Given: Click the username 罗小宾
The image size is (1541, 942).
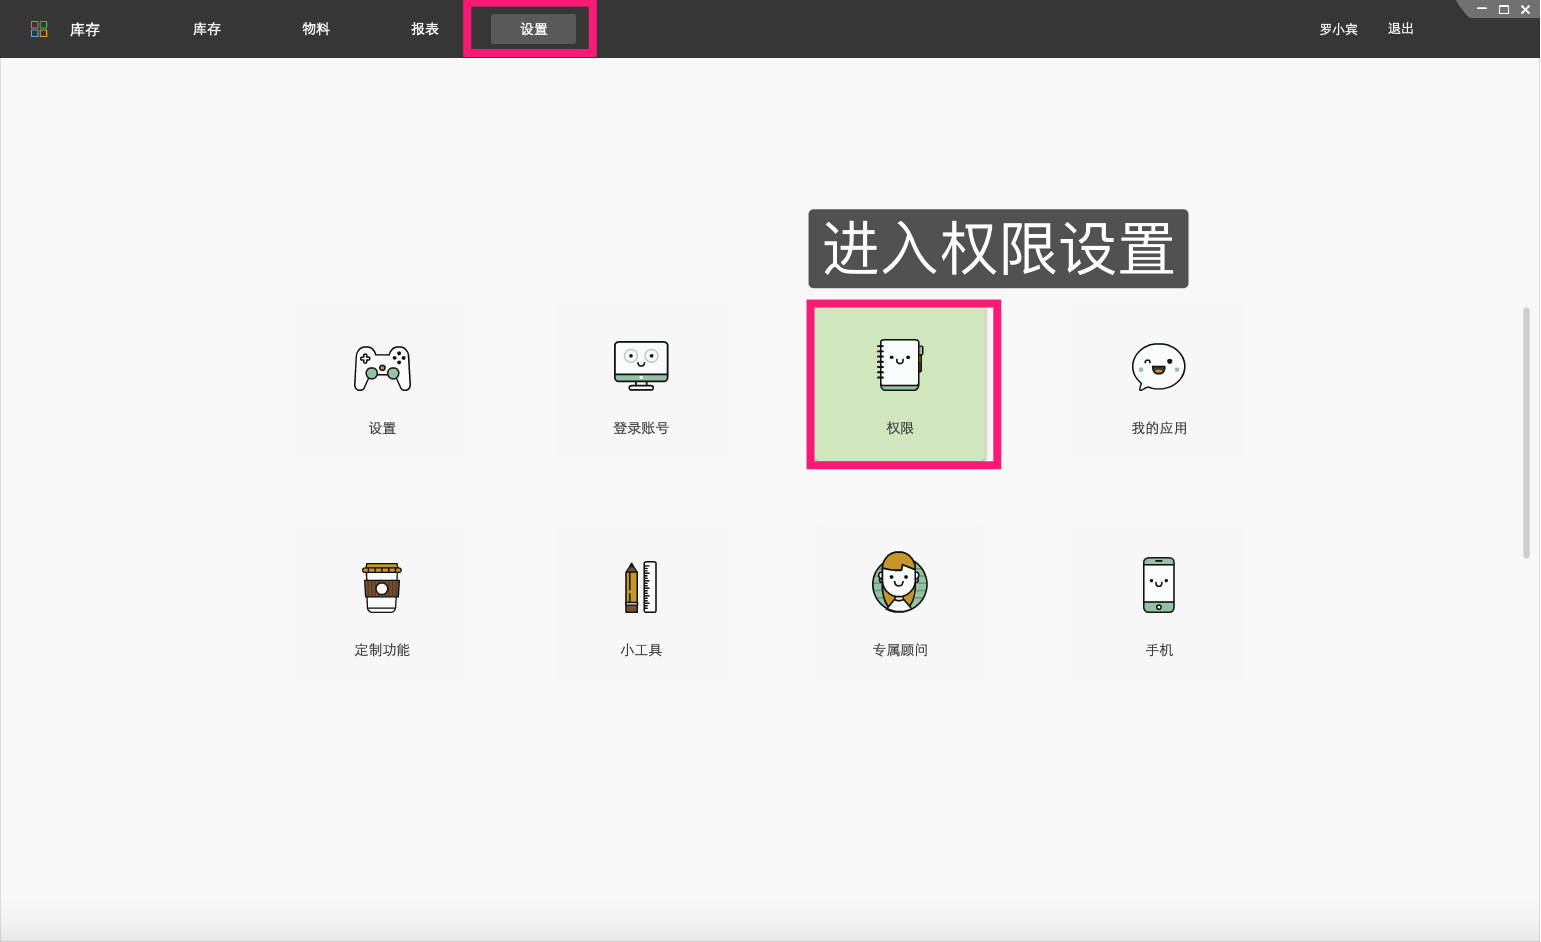Looking at the screenshot, I should click(1338, 29).
